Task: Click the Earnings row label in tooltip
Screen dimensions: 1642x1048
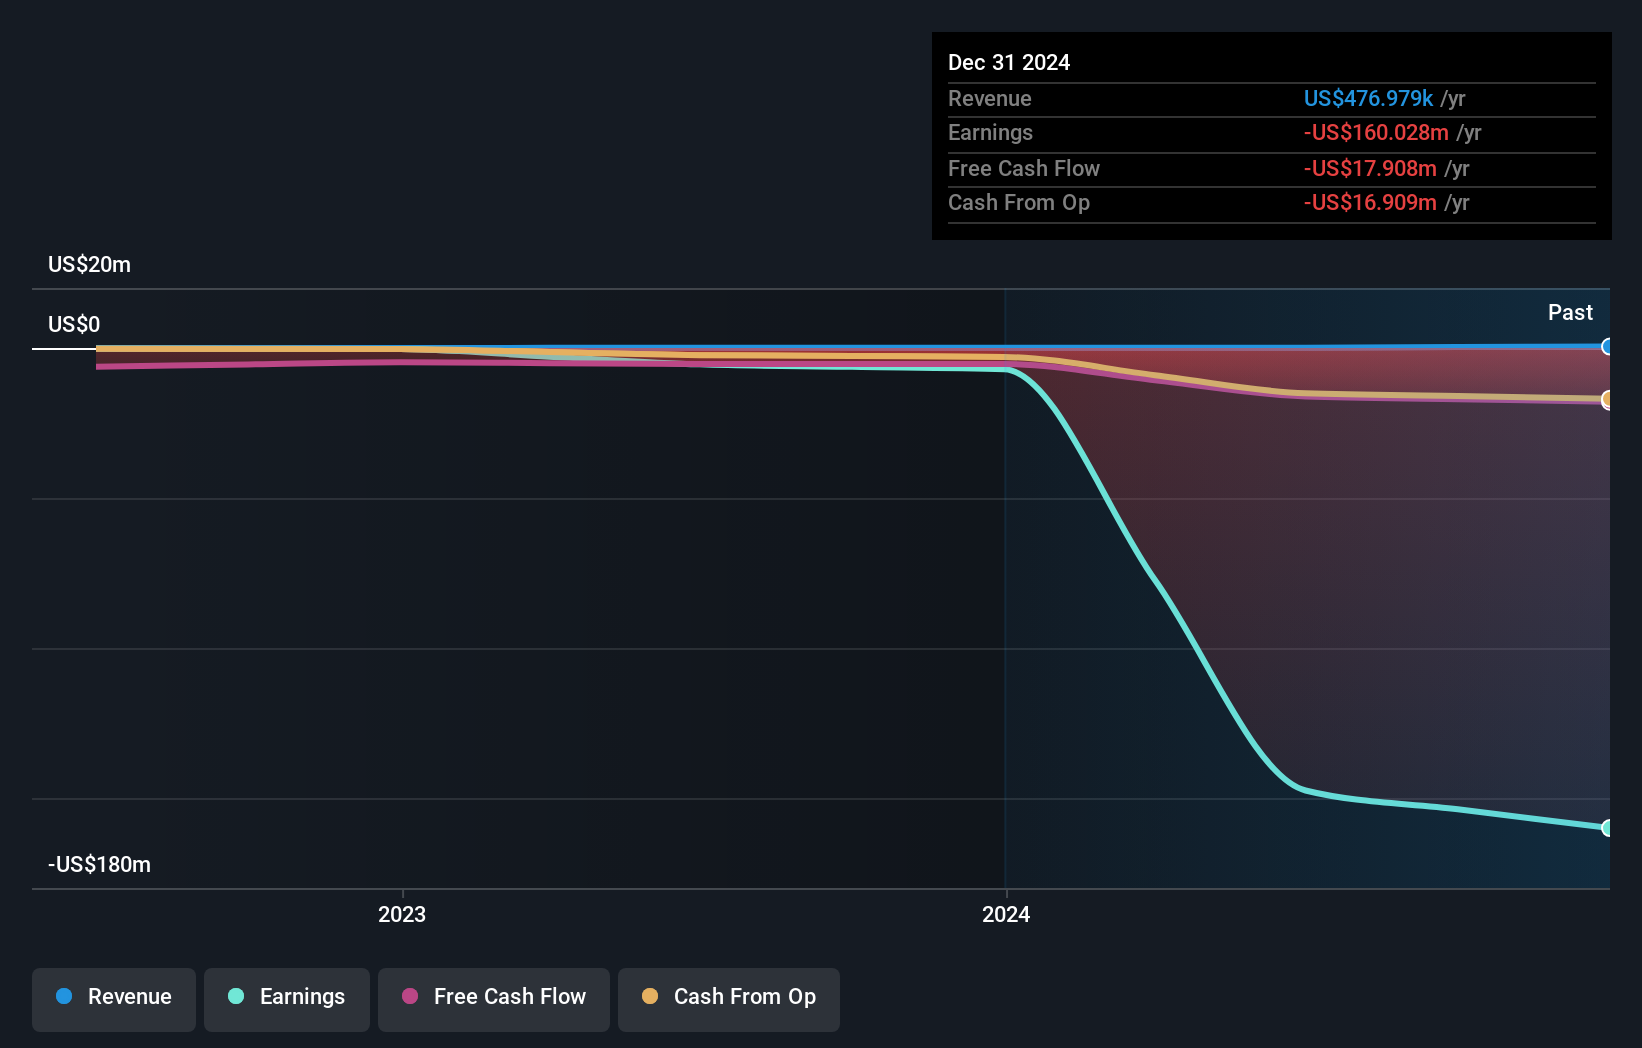Action: [x=990, y=132]
